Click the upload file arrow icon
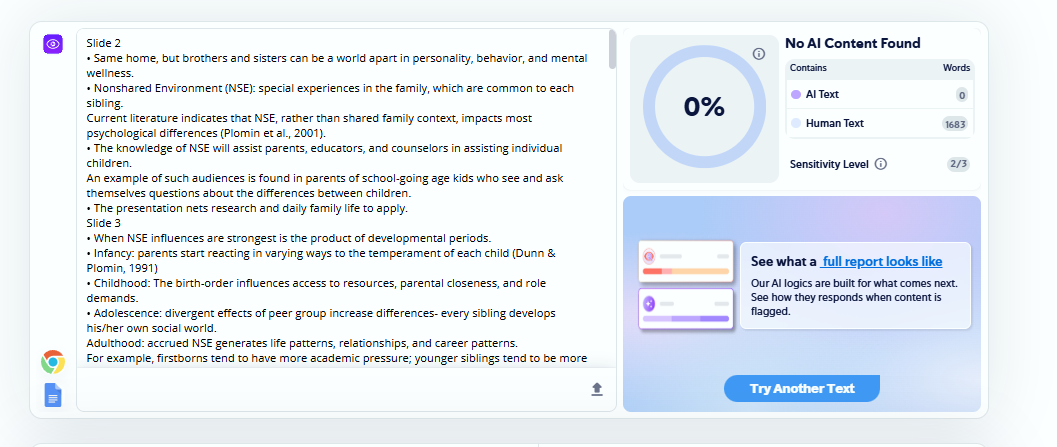 coord(597,389)
